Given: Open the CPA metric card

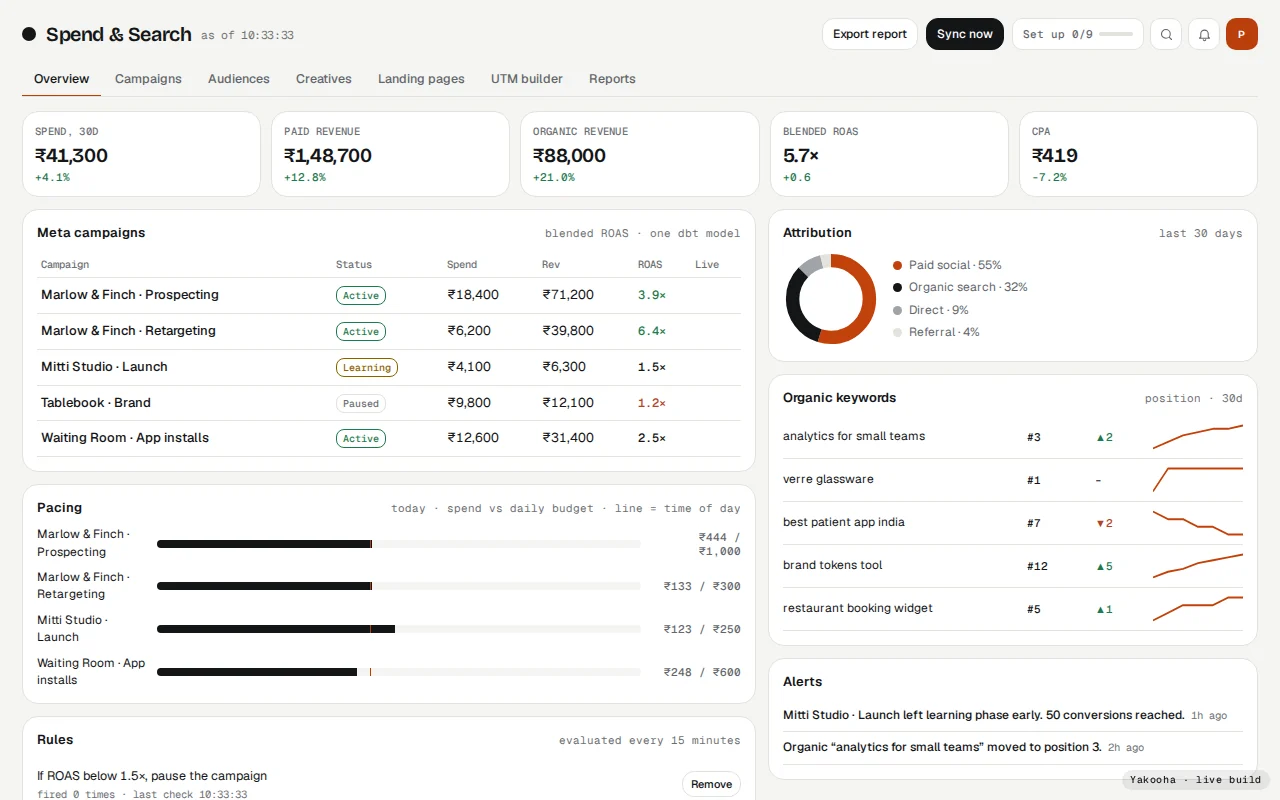Looking at the screenshot, I should tap(1138, 154).
